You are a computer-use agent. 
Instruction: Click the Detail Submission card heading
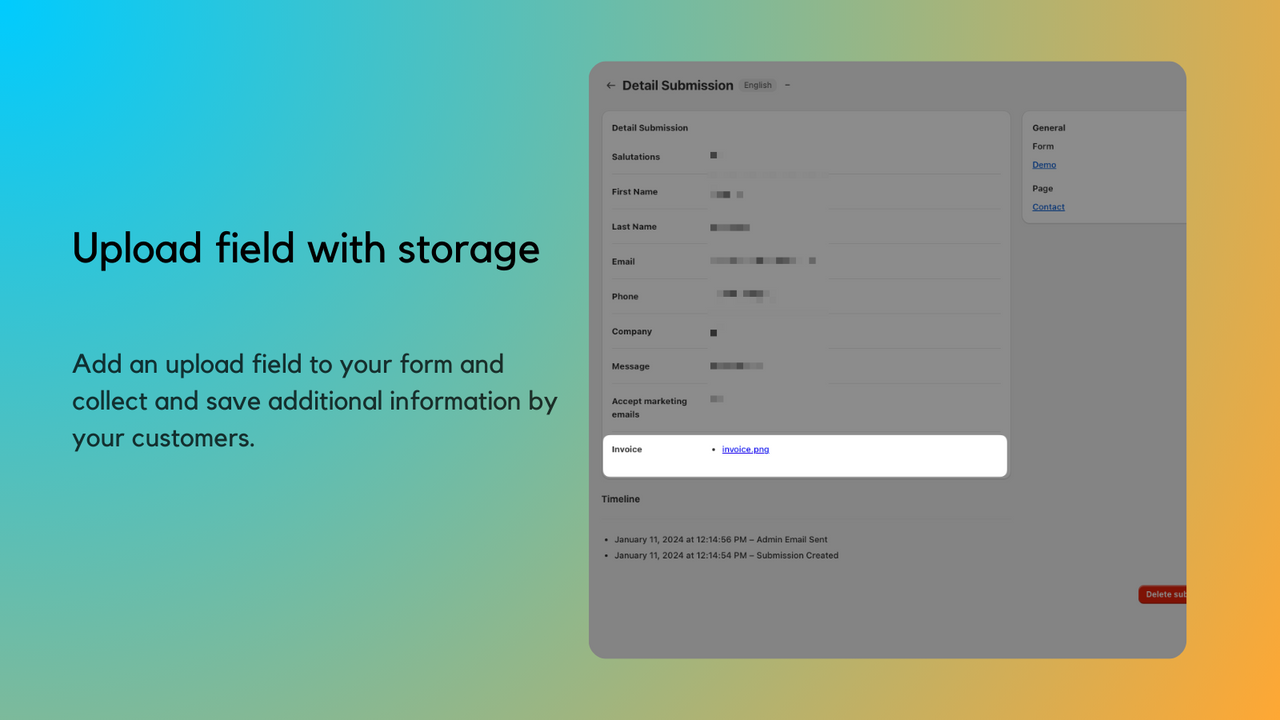650,128
